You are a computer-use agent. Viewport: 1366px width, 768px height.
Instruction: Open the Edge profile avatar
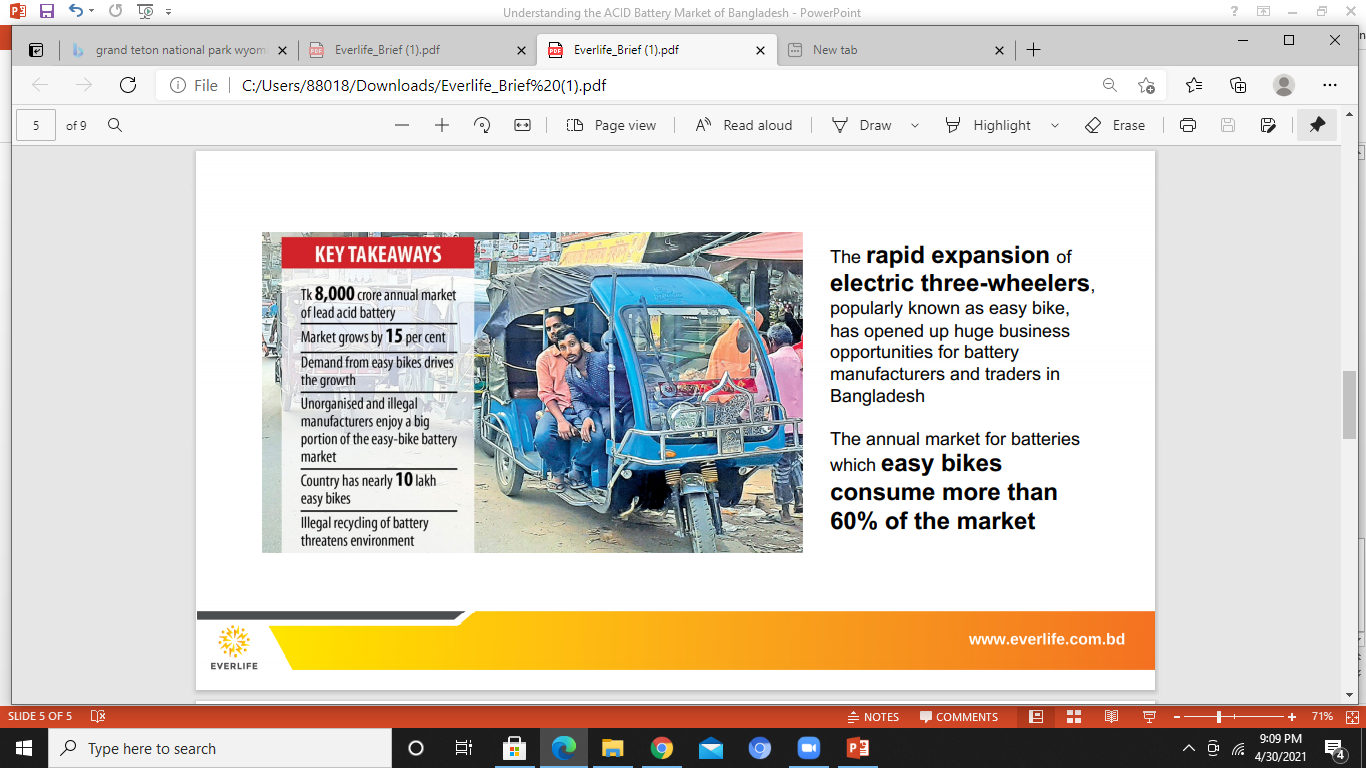point(1284,85)
